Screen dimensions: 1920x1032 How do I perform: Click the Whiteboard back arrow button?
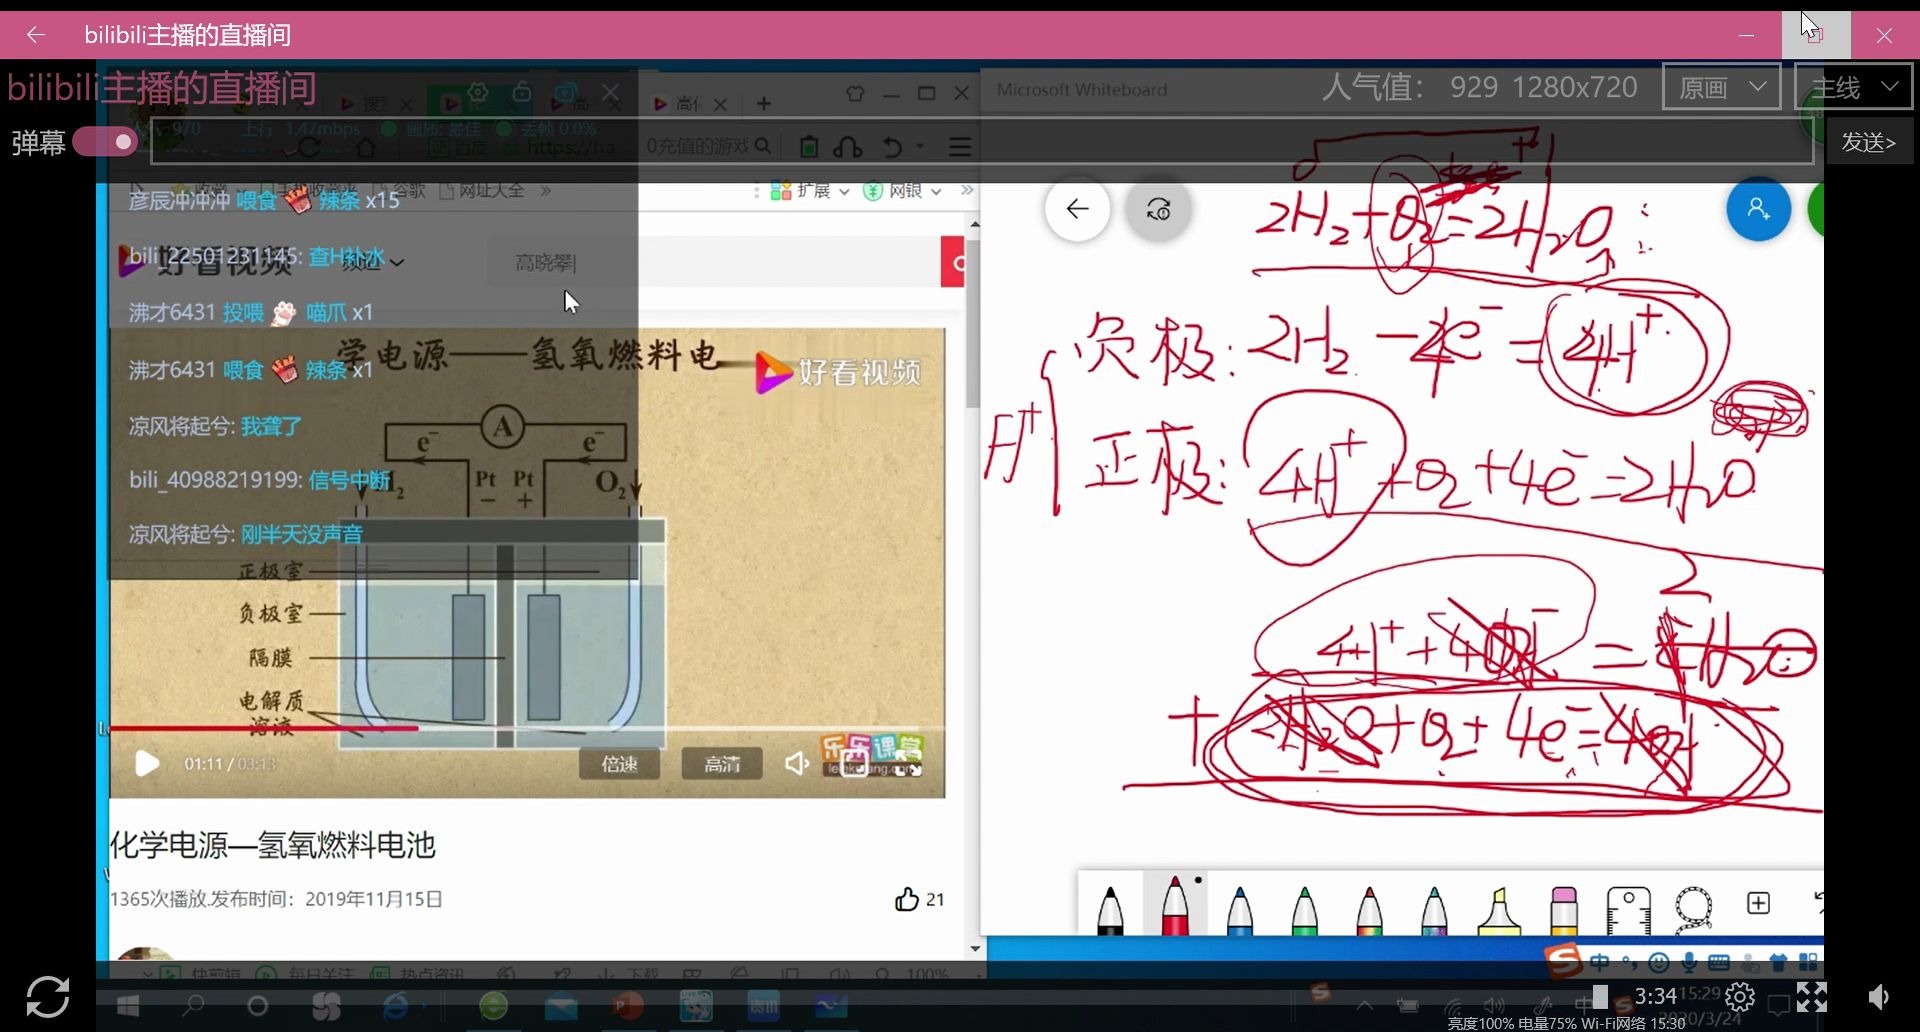click(x=1077, y=209)
